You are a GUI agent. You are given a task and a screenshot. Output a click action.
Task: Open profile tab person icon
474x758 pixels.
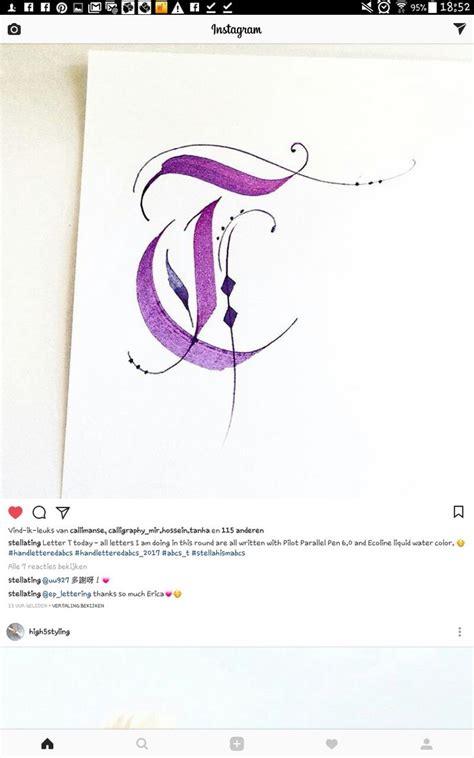tap(426, 743)
